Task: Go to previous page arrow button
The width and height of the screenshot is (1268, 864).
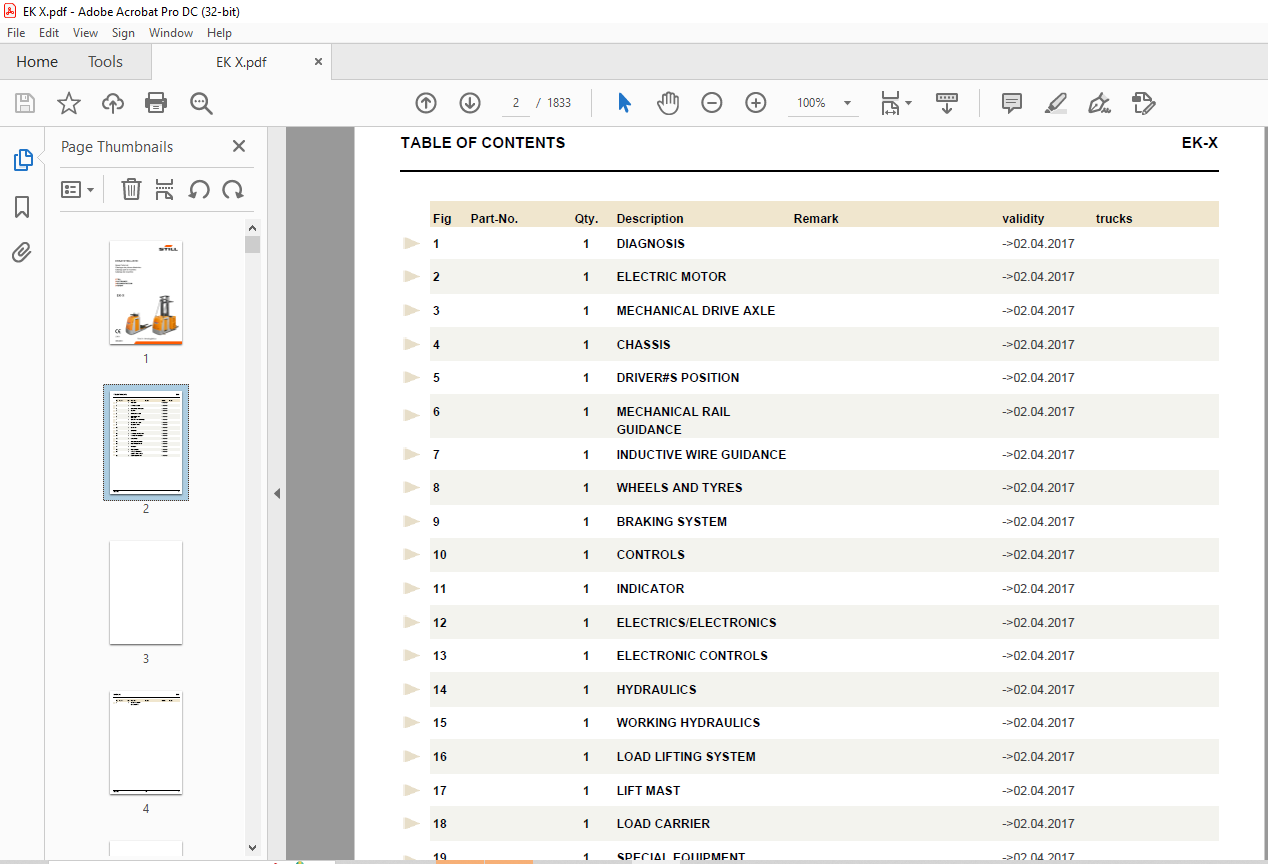Action: click(x=426, y=103)
